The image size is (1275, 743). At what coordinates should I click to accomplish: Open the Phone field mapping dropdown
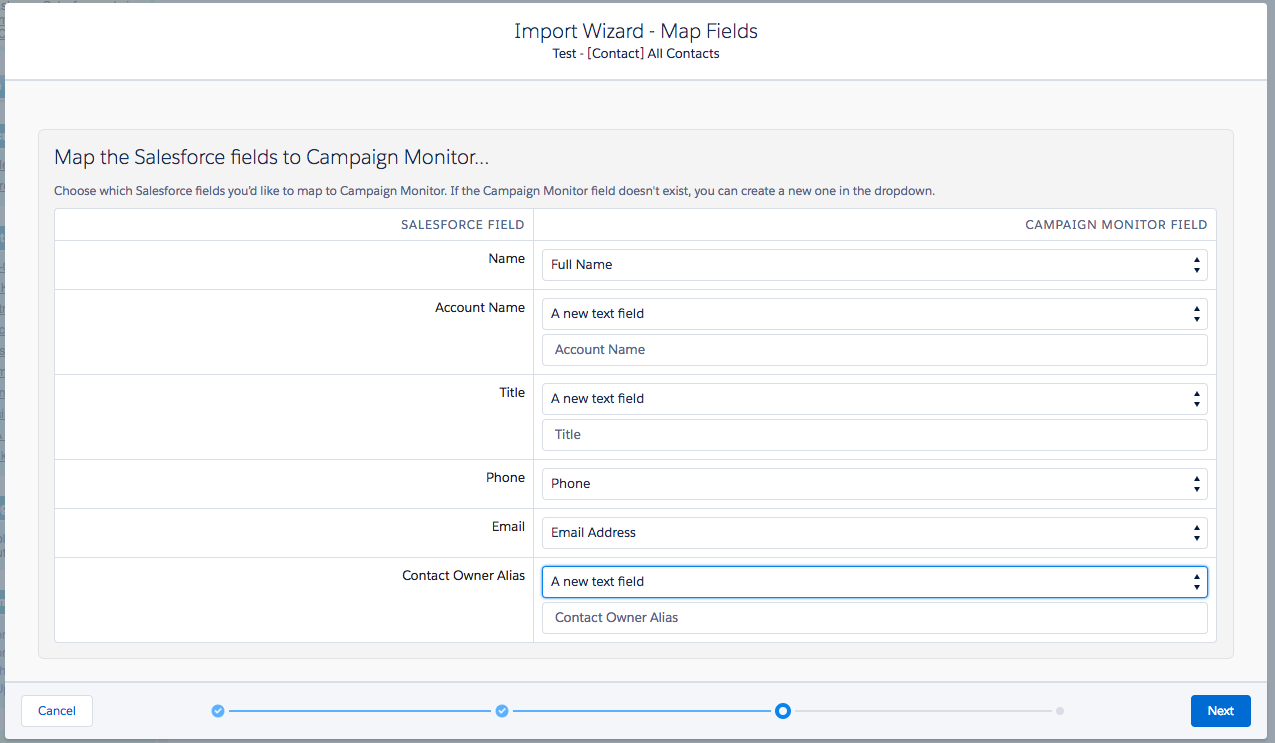[x=874, y=484]
